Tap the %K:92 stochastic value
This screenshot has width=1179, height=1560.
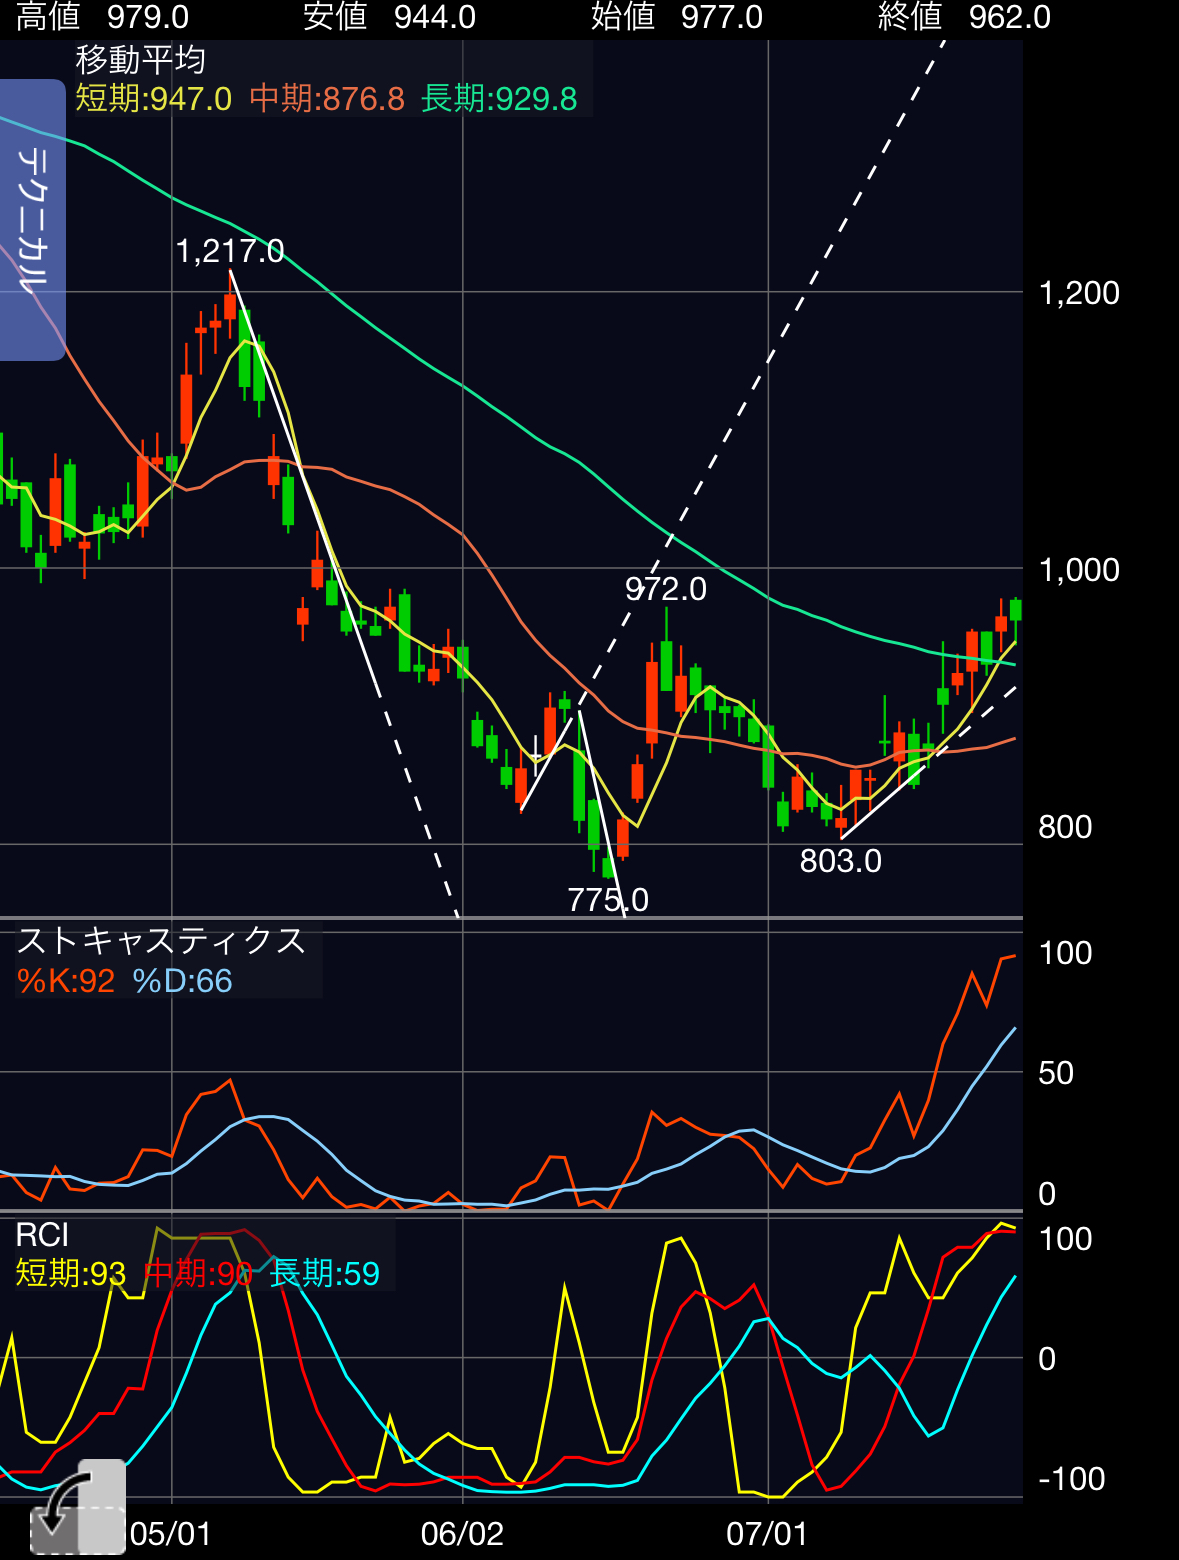[x=66, y=981]
